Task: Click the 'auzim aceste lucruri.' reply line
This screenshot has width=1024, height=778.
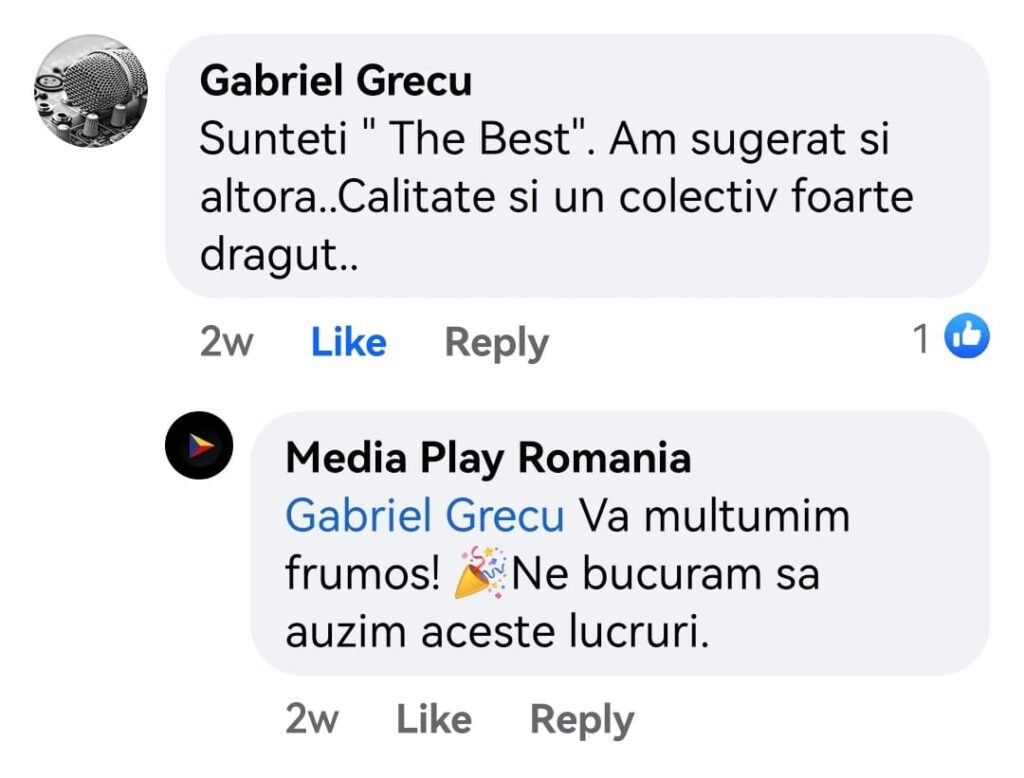Action: coord(497,634)
